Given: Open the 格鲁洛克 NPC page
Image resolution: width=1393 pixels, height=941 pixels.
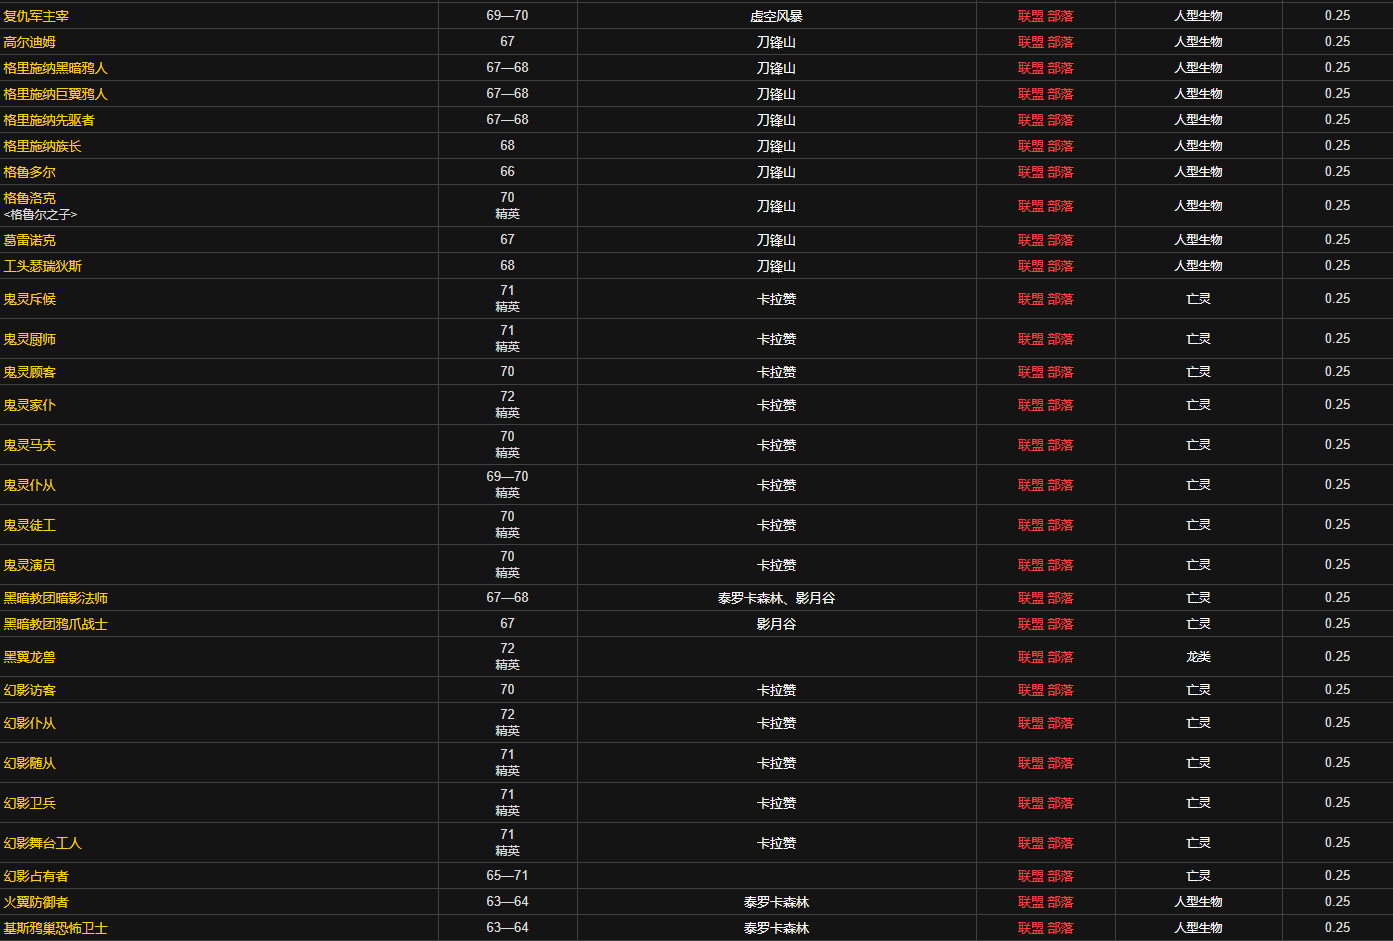Looking at the screenshot, I should click(30, 198).
